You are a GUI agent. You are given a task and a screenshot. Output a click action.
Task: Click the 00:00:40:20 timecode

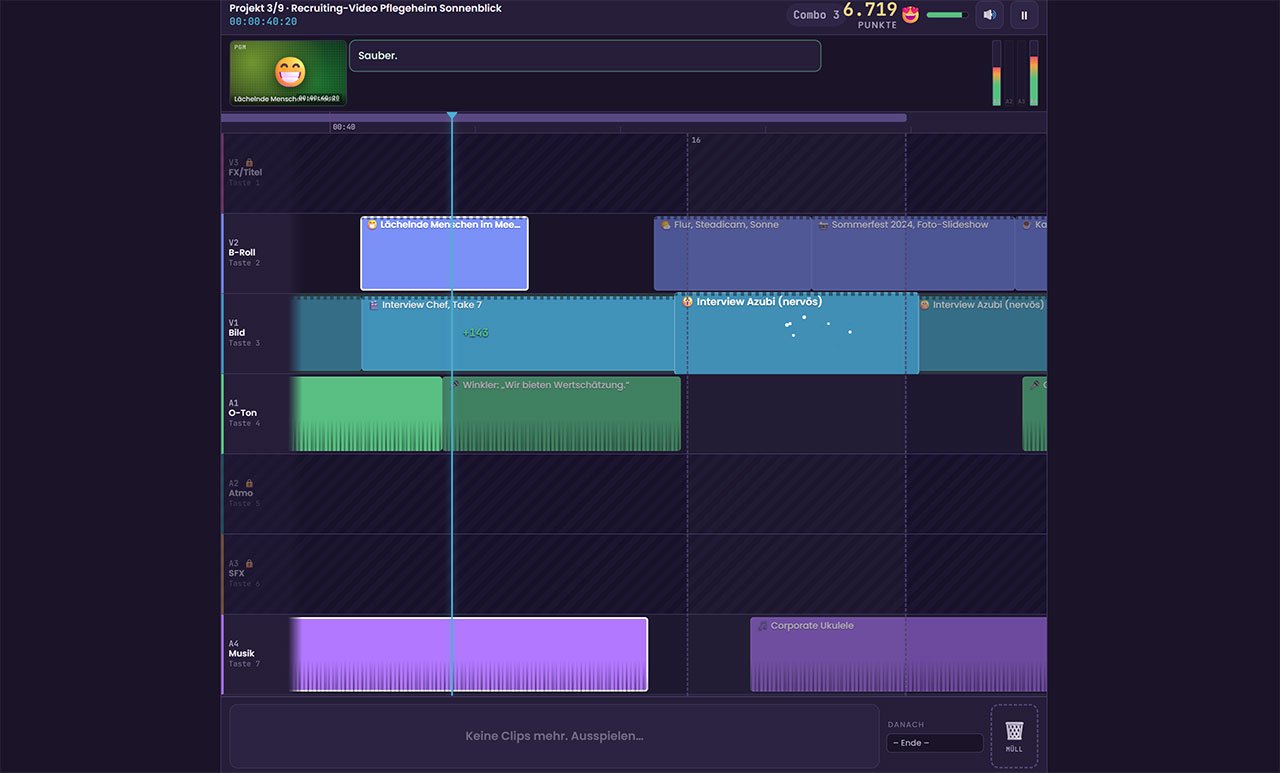coord(263,21)
